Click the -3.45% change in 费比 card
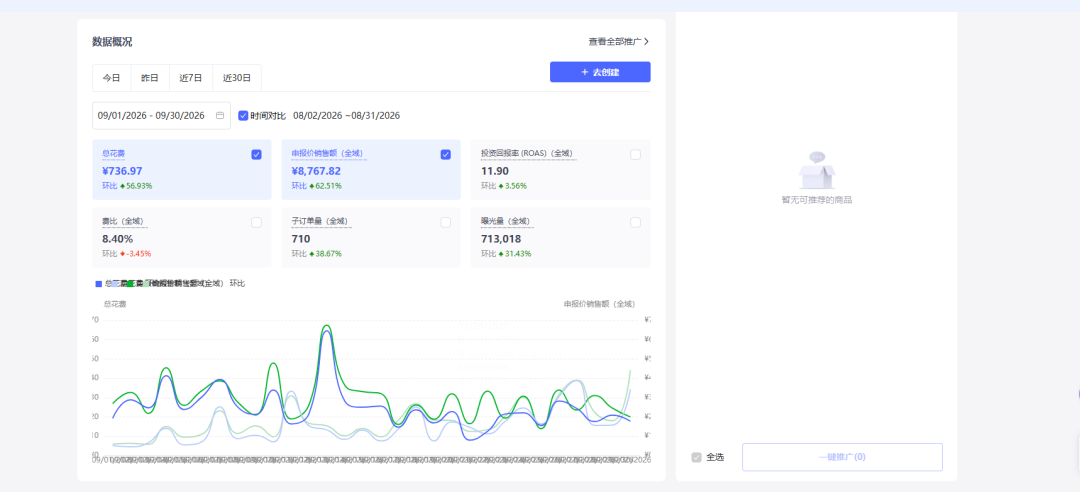The width and height of the screenshot is (1080, 492). 139,254
